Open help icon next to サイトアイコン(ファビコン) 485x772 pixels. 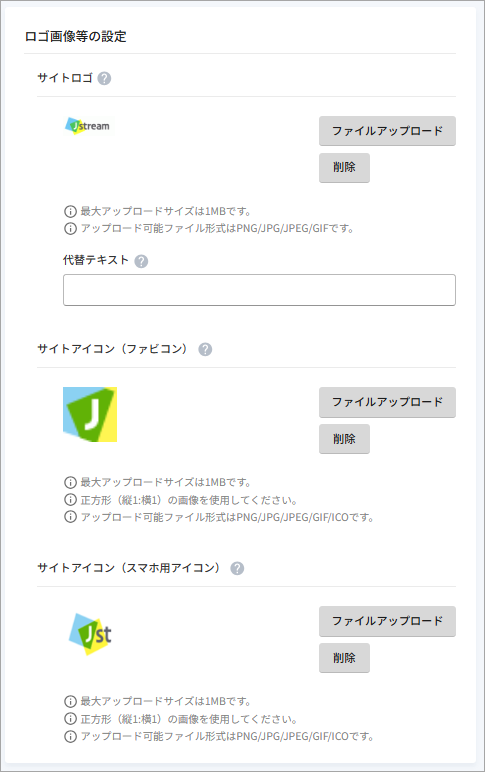click(x=205, y=349)
